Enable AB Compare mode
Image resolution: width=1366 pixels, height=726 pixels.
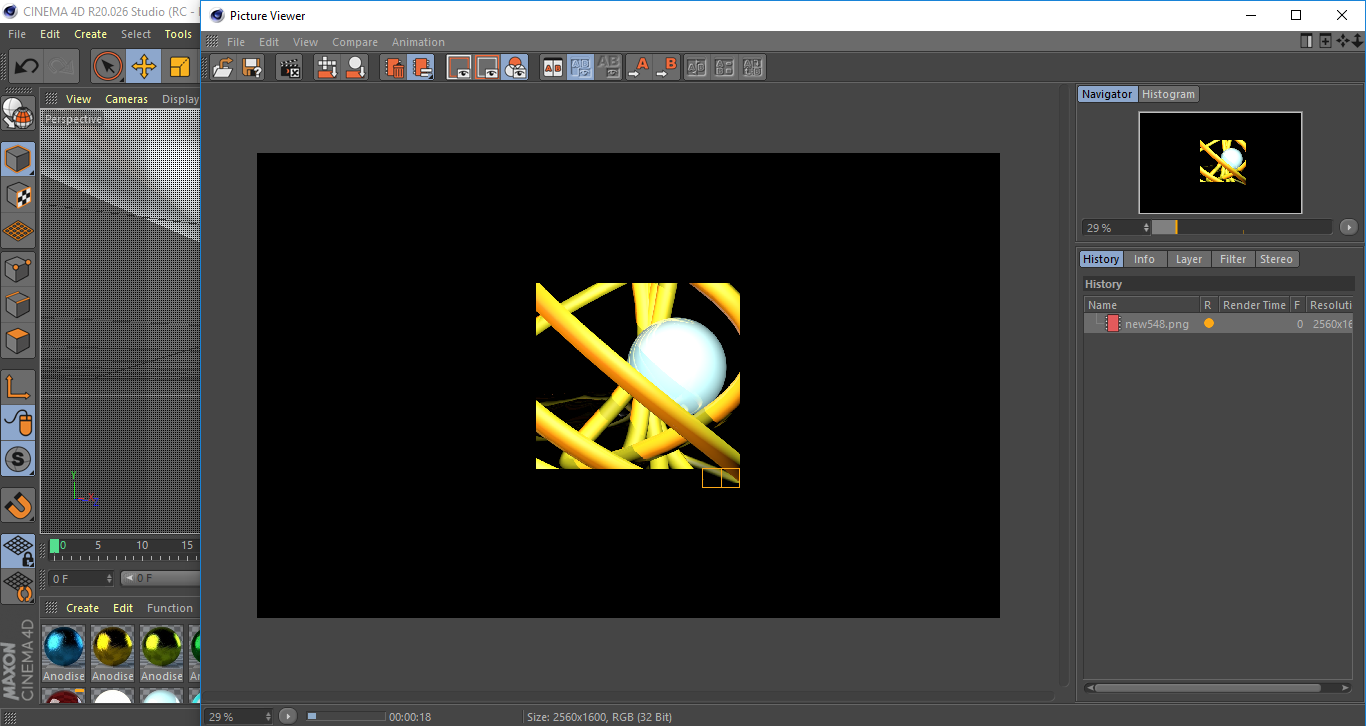coord(553,68)
